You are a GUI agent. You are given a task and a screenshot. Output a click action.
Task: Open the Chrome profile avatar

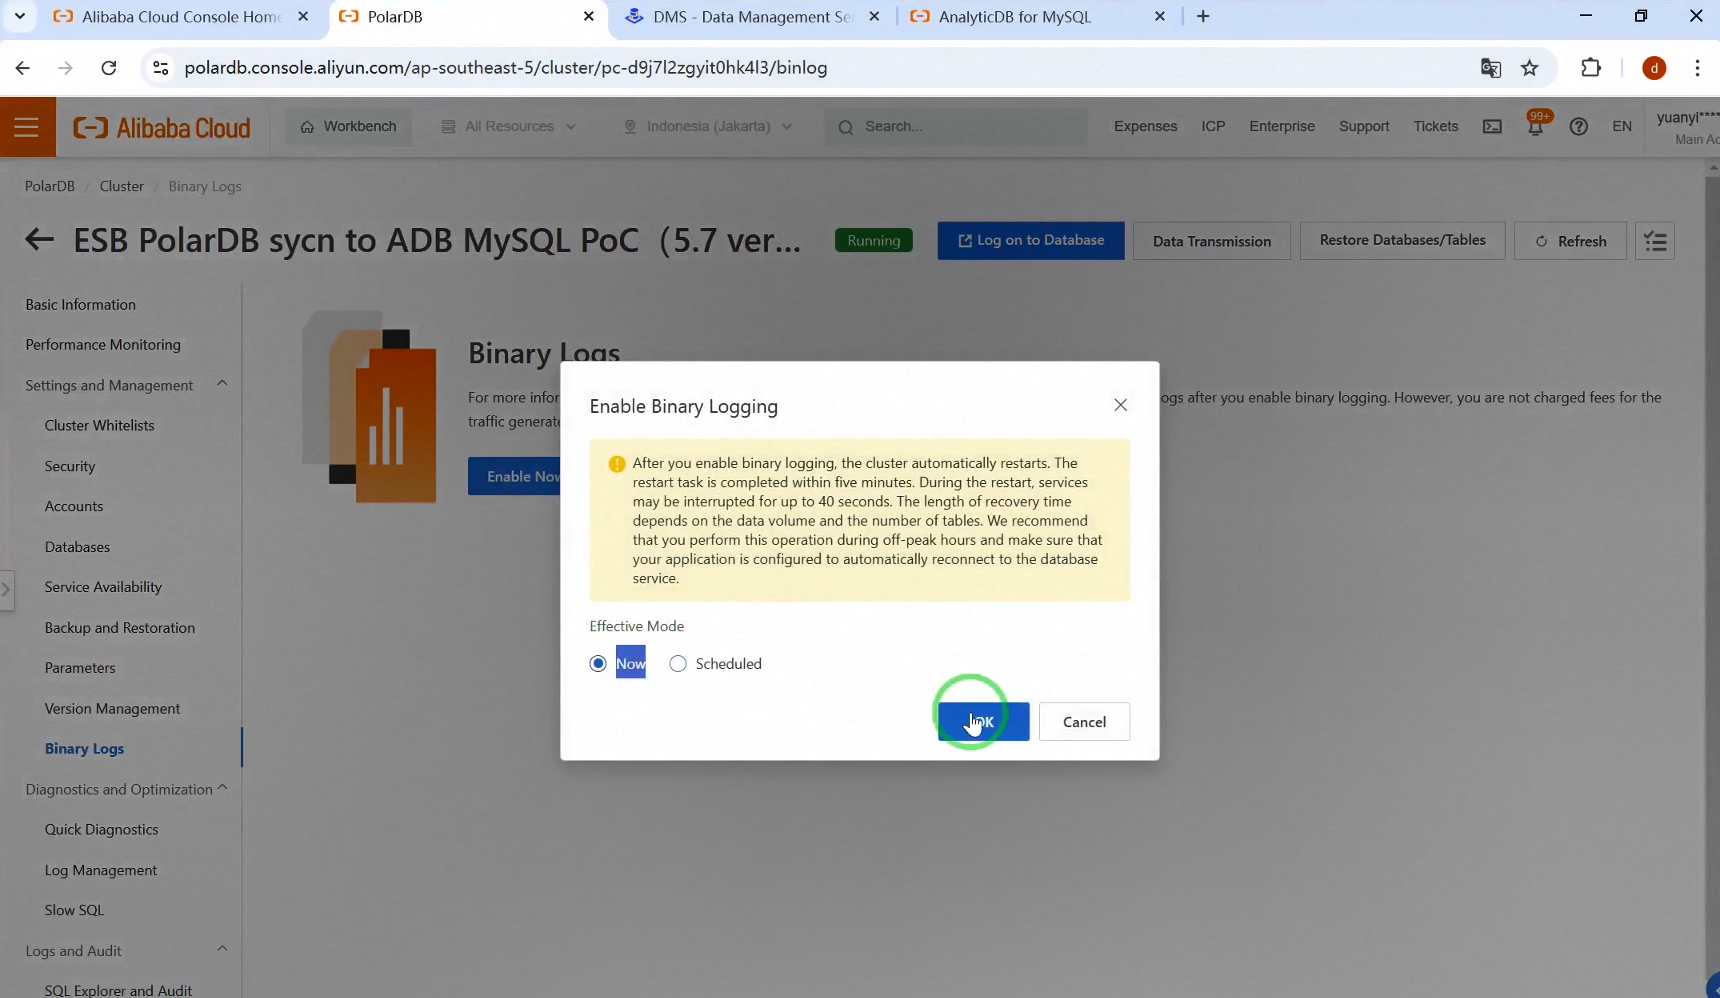(1654, 68)
